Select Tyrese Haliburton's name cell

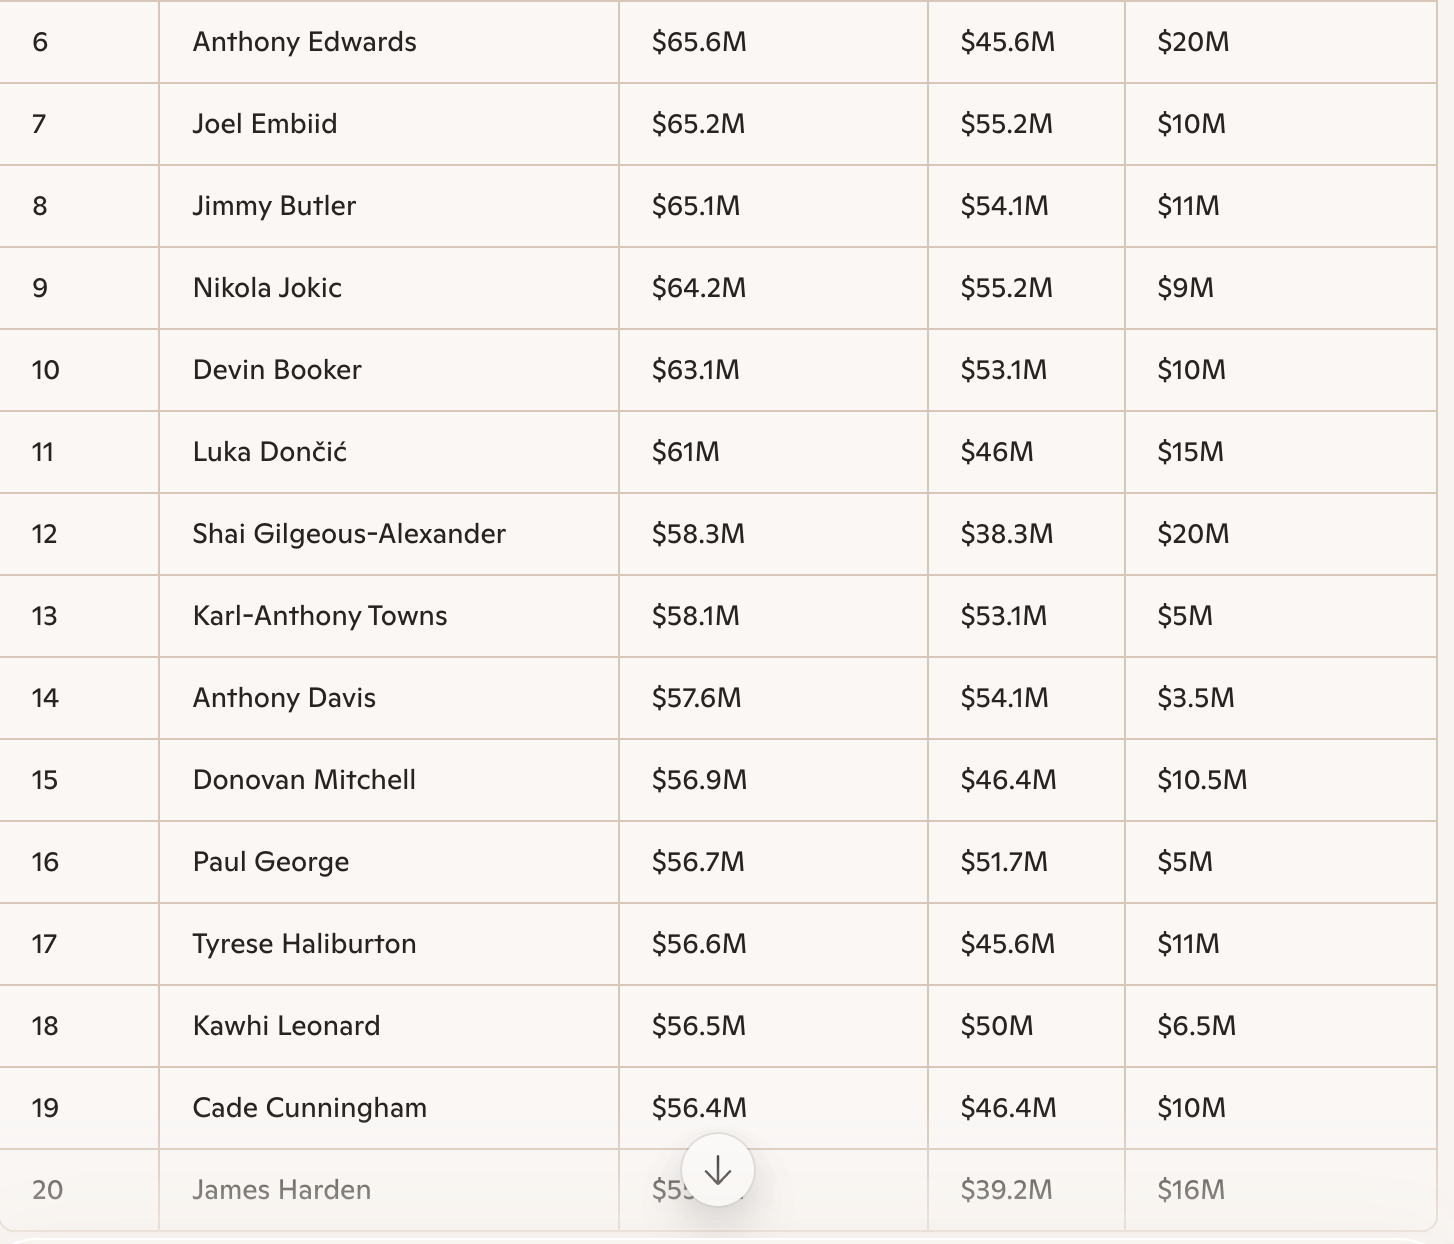click(x=304, y=944)
